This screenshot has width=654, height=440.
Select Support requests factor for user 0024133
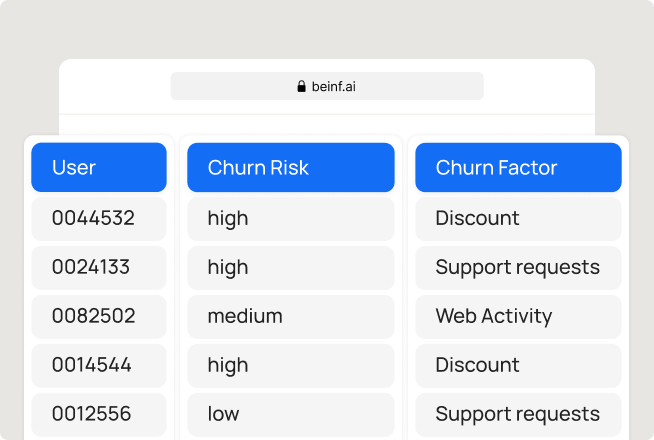(x=518, y=267)
